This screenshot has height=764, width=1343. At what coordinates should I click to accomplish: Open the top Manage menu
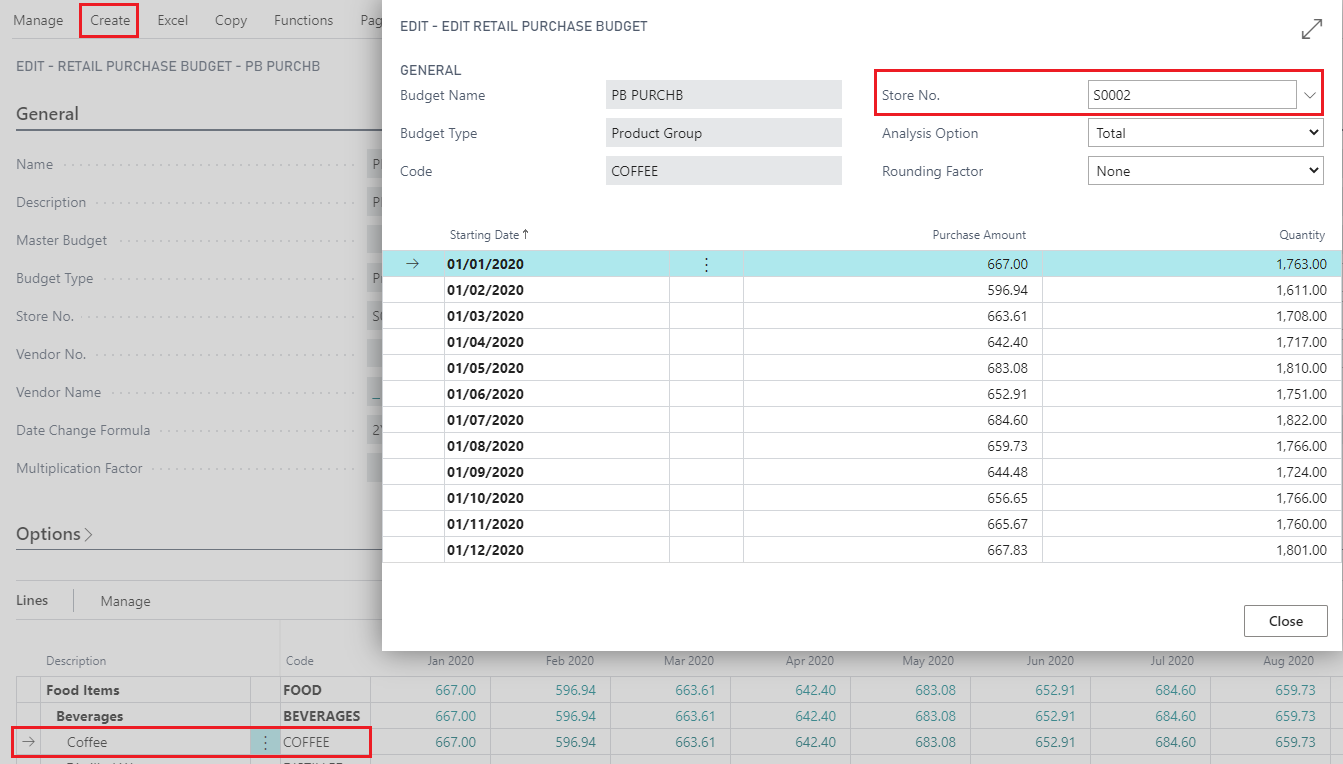(38, 20)
